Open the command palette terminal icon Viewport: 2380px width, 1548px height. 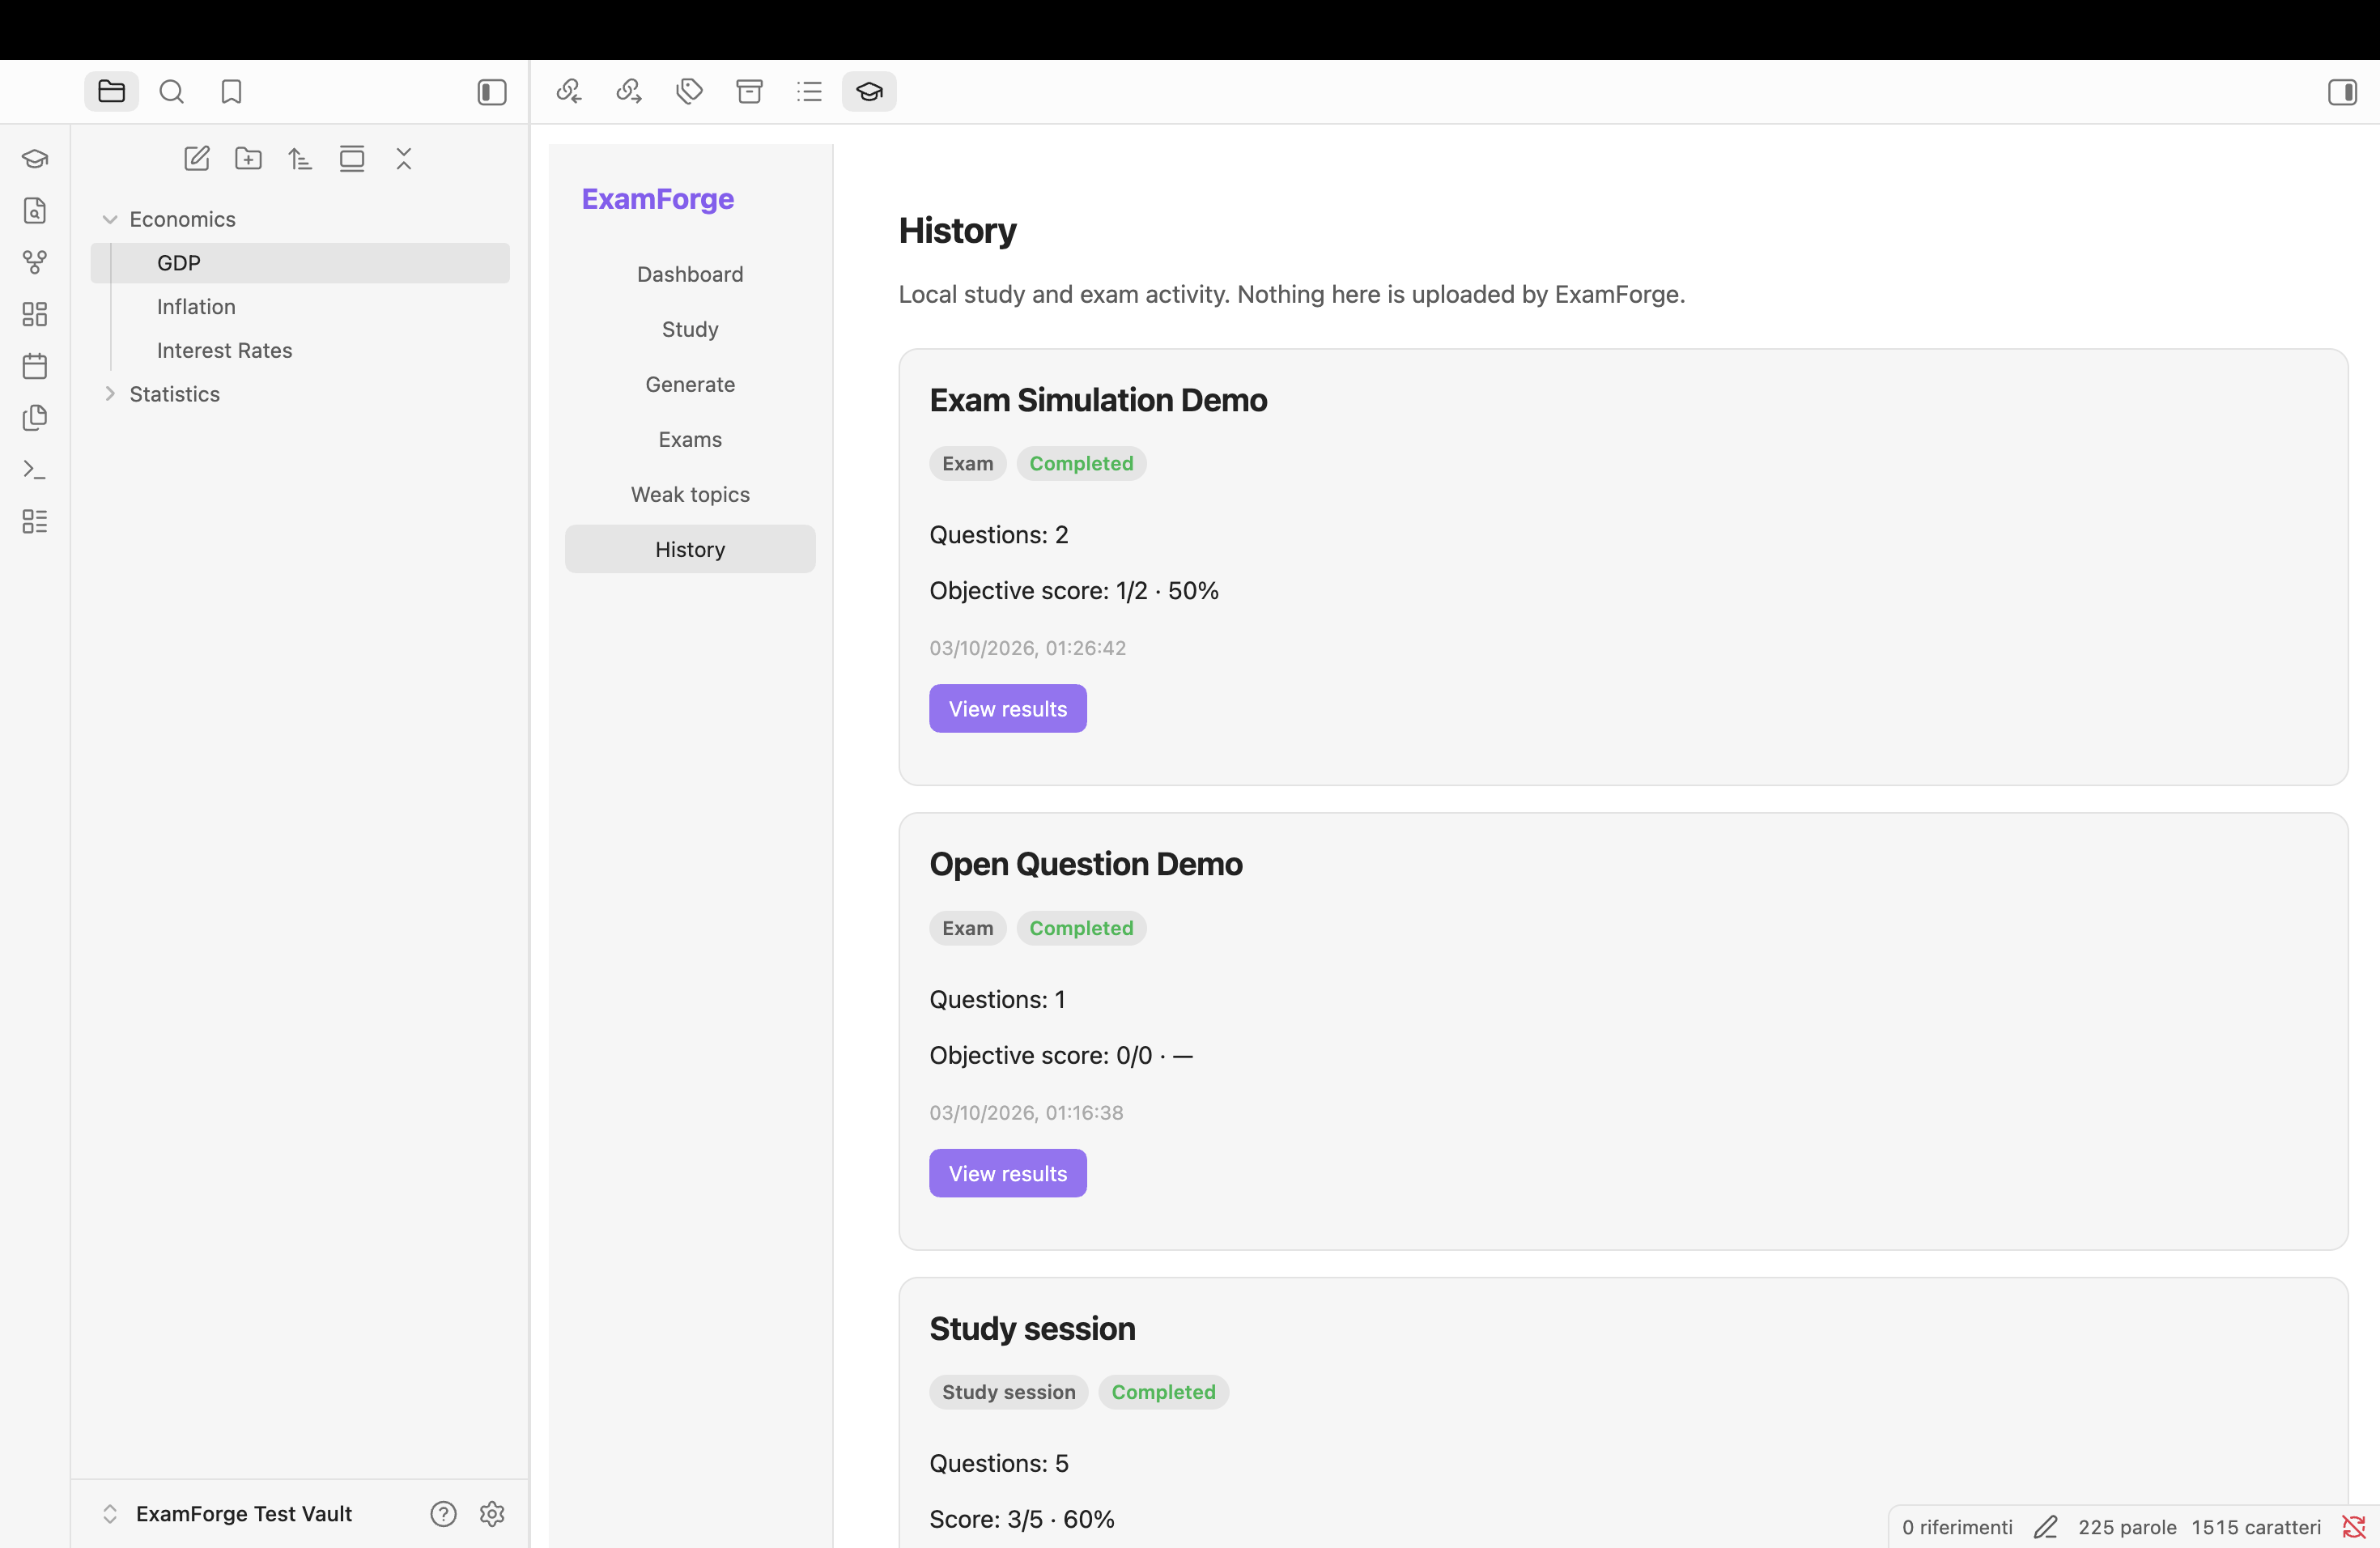tap(35, 469)
